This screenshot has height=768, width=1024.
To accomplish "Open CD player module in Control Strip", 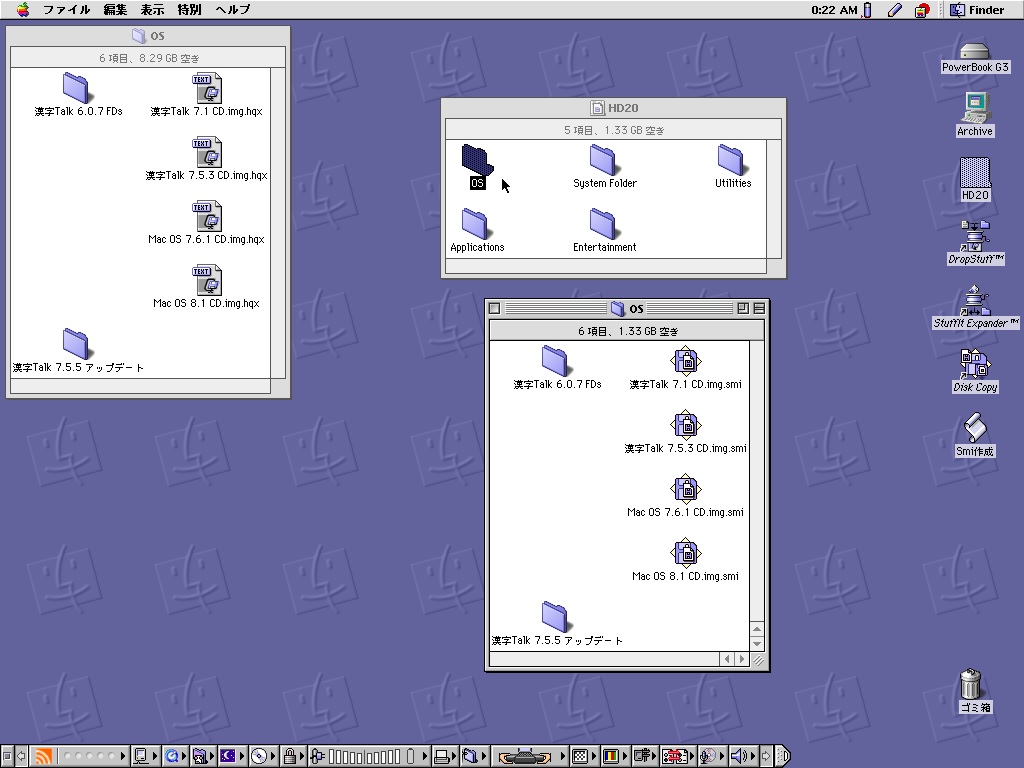I will 263,756.
